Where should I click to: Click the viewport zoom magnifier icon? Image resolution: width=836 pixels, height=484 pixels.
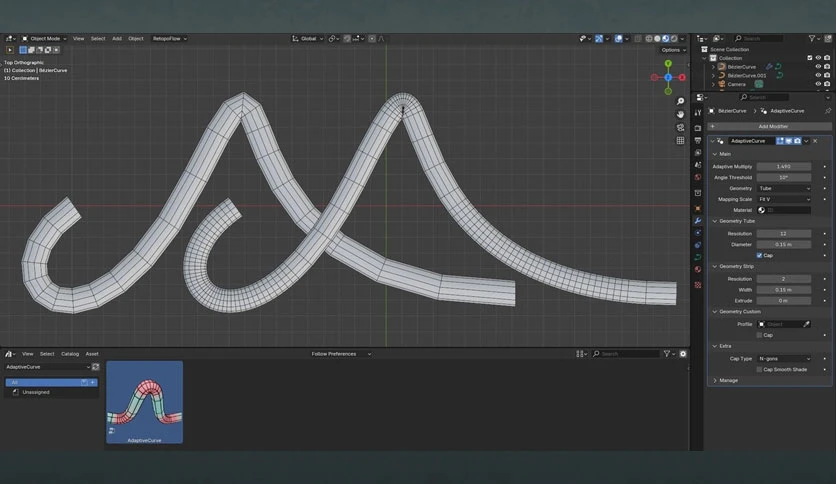(x=680, y=101)
